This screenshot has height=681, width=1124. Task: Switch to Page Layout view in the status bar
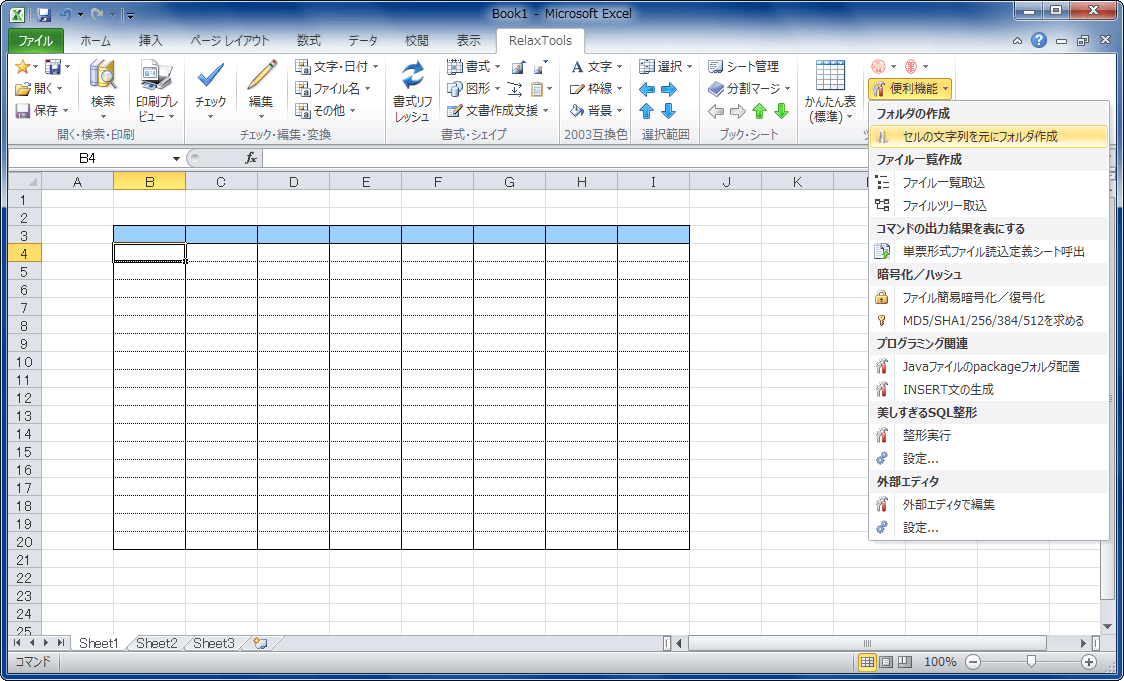(x=886, y=662)
